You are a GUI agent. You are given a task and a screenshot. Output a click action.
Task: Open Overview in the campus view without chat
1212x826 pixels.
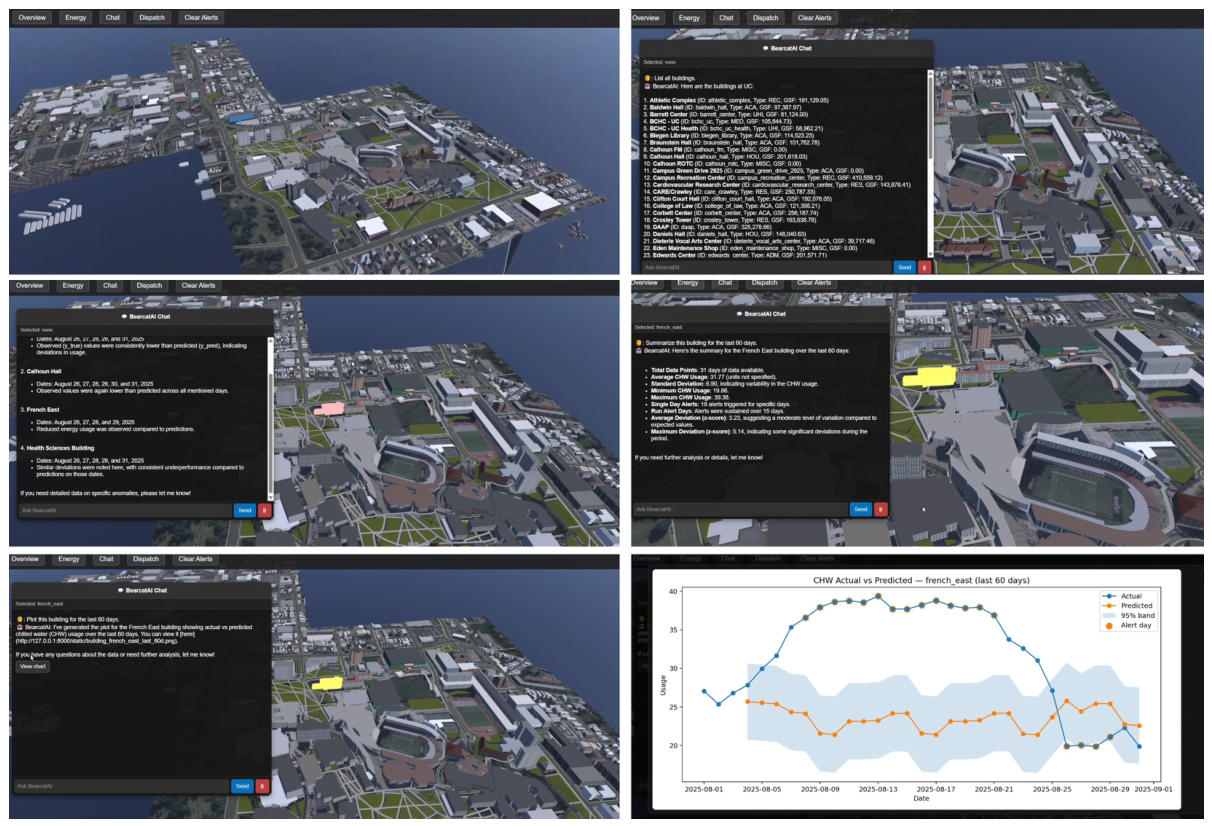click(30, 18)
